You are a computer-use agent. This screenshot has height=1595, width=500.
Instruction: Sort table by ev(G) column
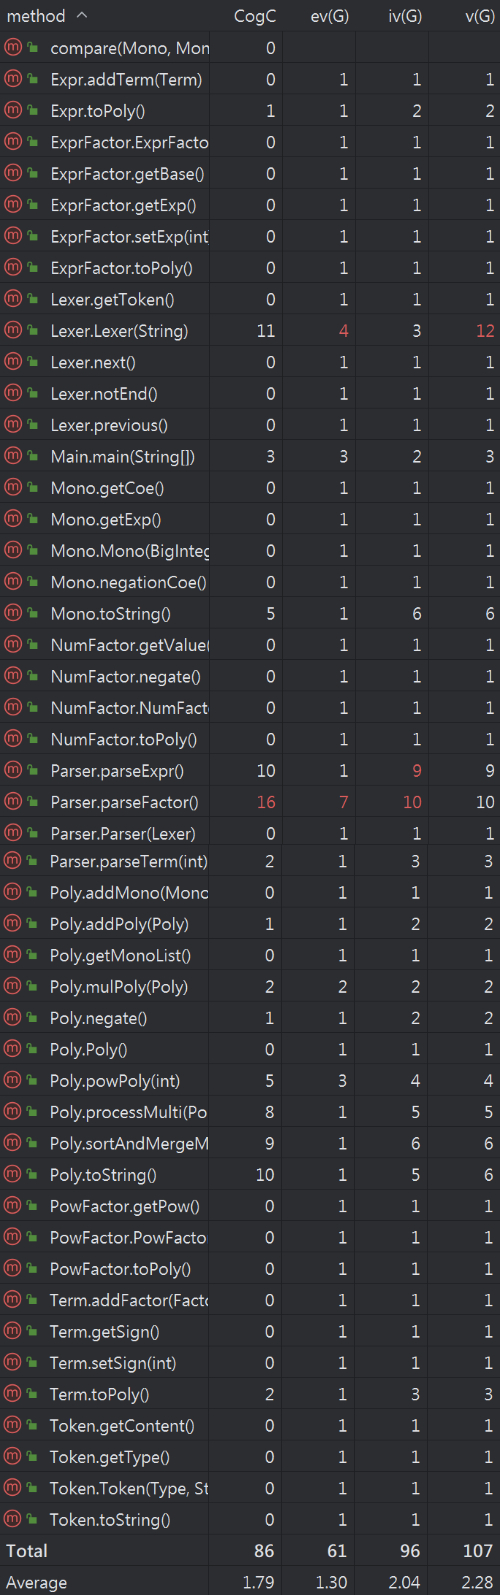[x=330, y=16]
